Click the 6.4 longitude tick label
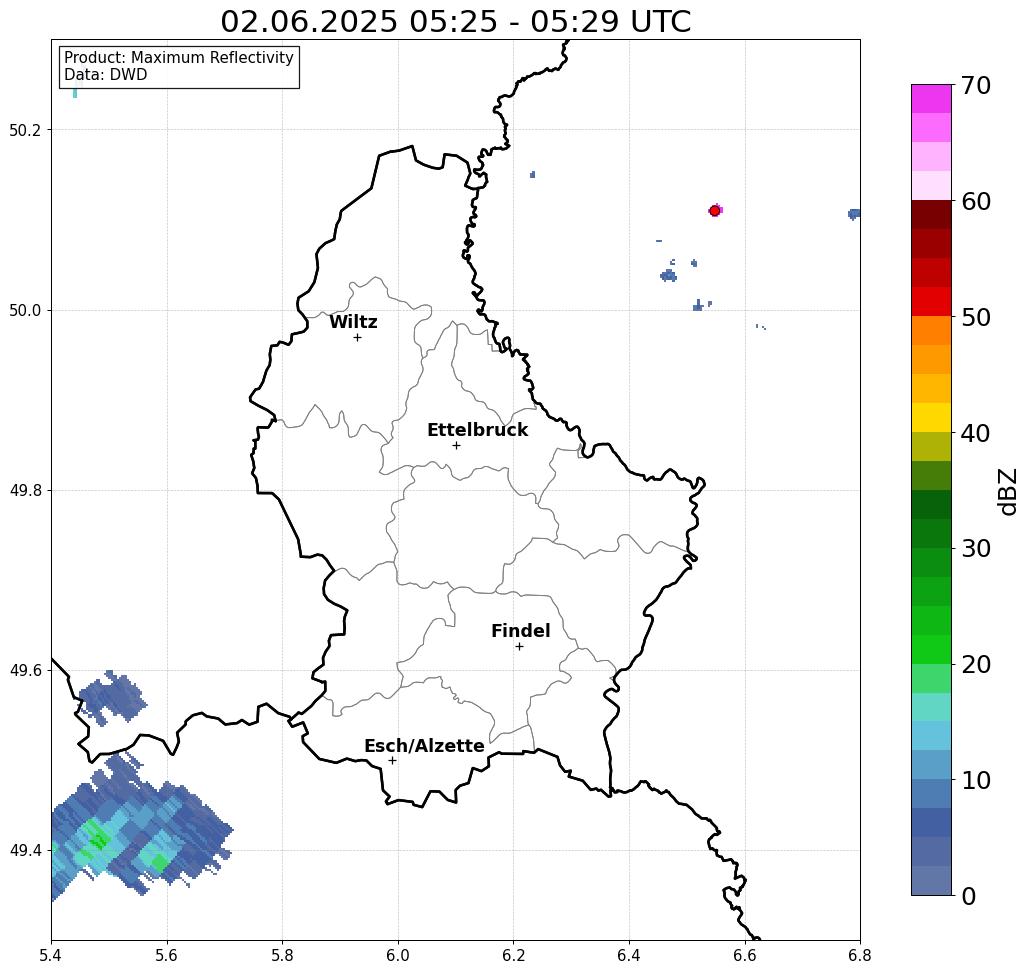The image size is (1029, 973). pyautogui.click(x=629, y=955)
